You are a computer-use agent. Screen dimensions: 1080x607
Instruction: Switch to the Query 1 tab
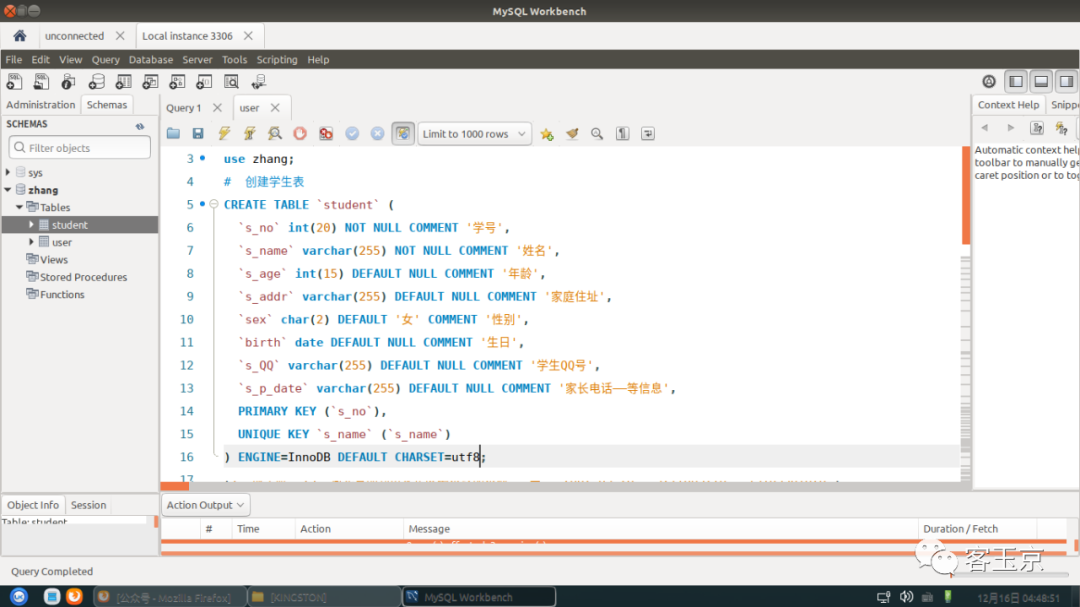tap(183, 107)
